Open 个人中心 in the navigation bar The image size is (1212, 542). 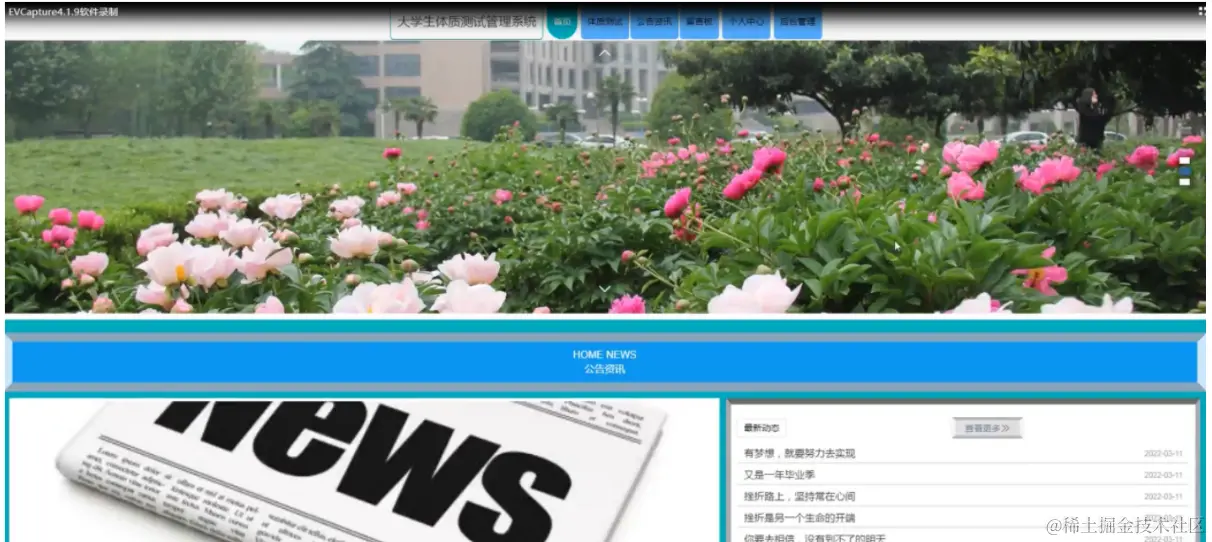point(746,22)
